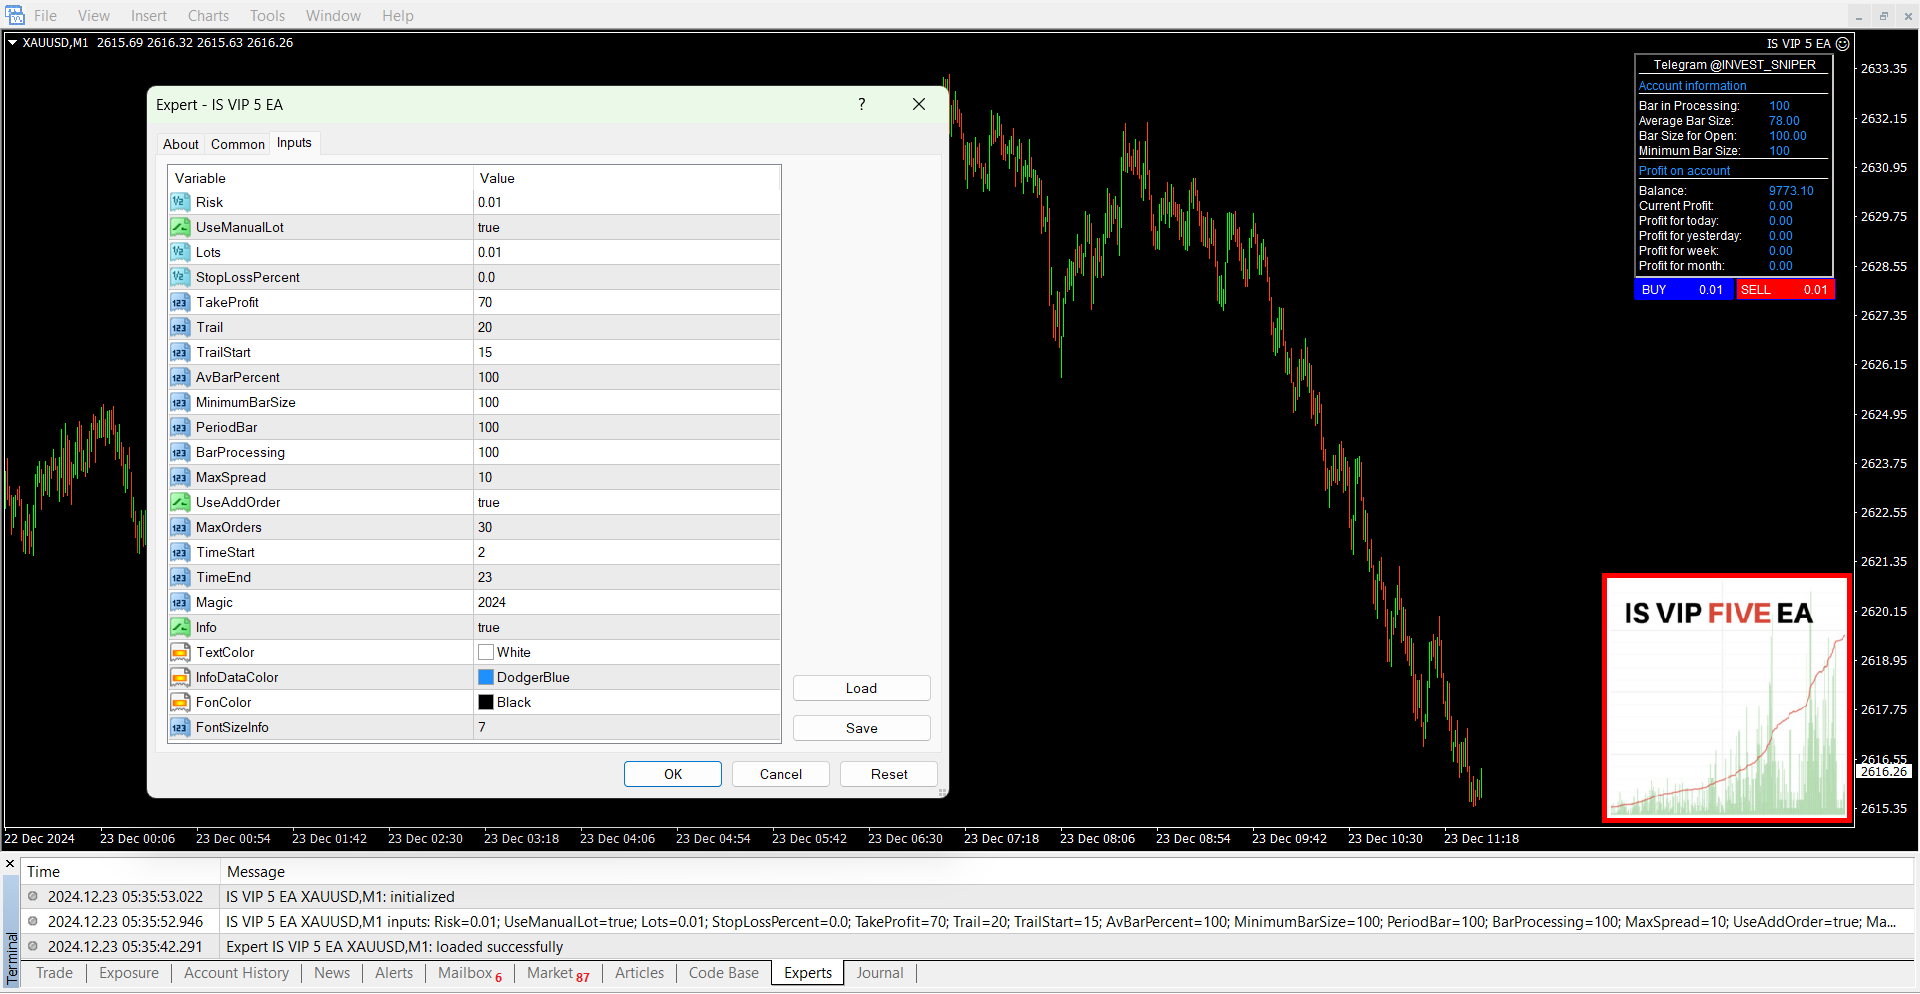Click the TakeProfit value field 70

tap(625, 302)
